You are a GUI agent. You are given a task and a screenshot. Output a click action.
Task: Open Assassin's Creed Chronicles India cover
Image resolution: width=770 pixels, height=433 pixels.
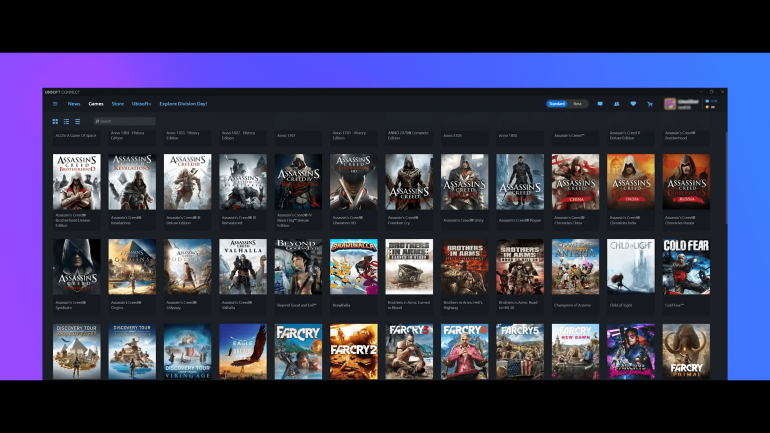click(x=631, y=182)
